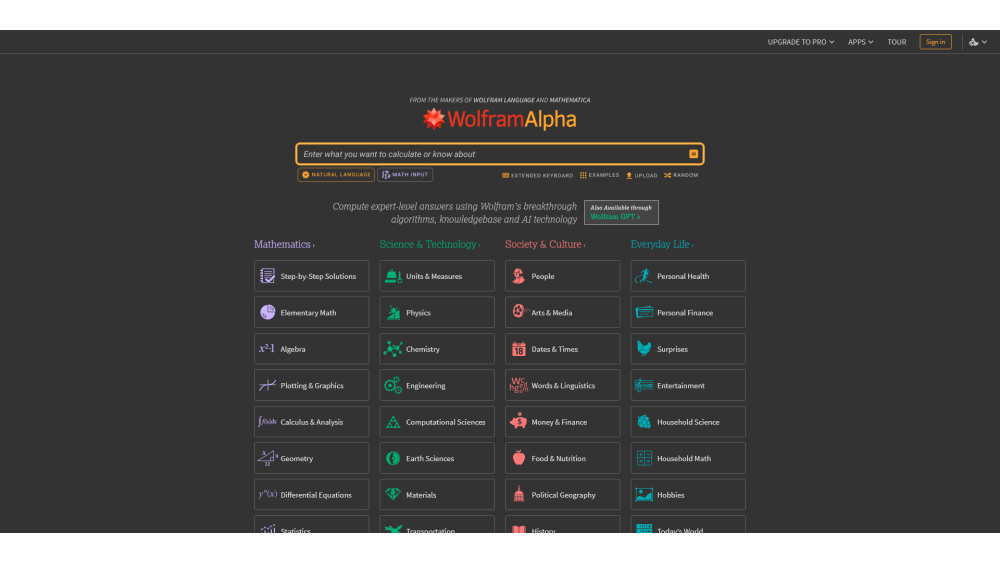Image resolution: width=1000 pixels, height=563 pixels.
Task: Open the Upgrade to Pro dropdown
Action: point(800,42)
